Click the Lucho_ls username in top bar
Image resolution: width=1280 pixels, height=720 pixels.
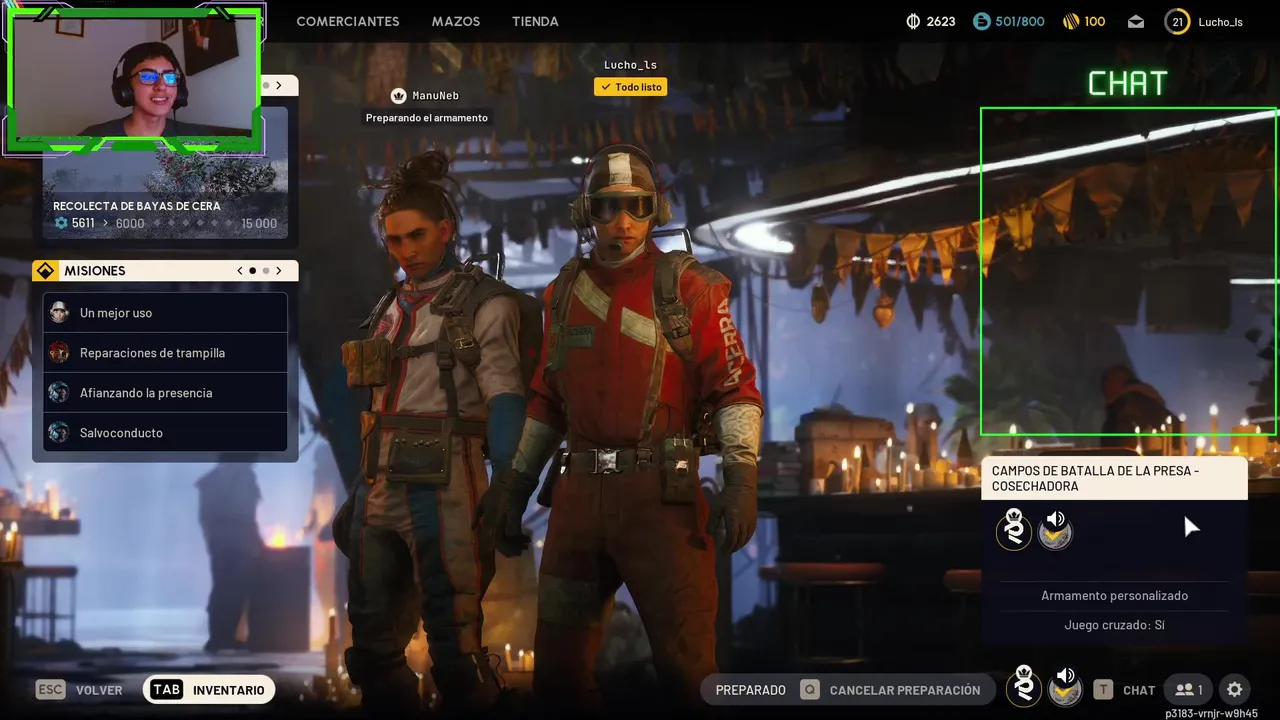(1221, 21)
